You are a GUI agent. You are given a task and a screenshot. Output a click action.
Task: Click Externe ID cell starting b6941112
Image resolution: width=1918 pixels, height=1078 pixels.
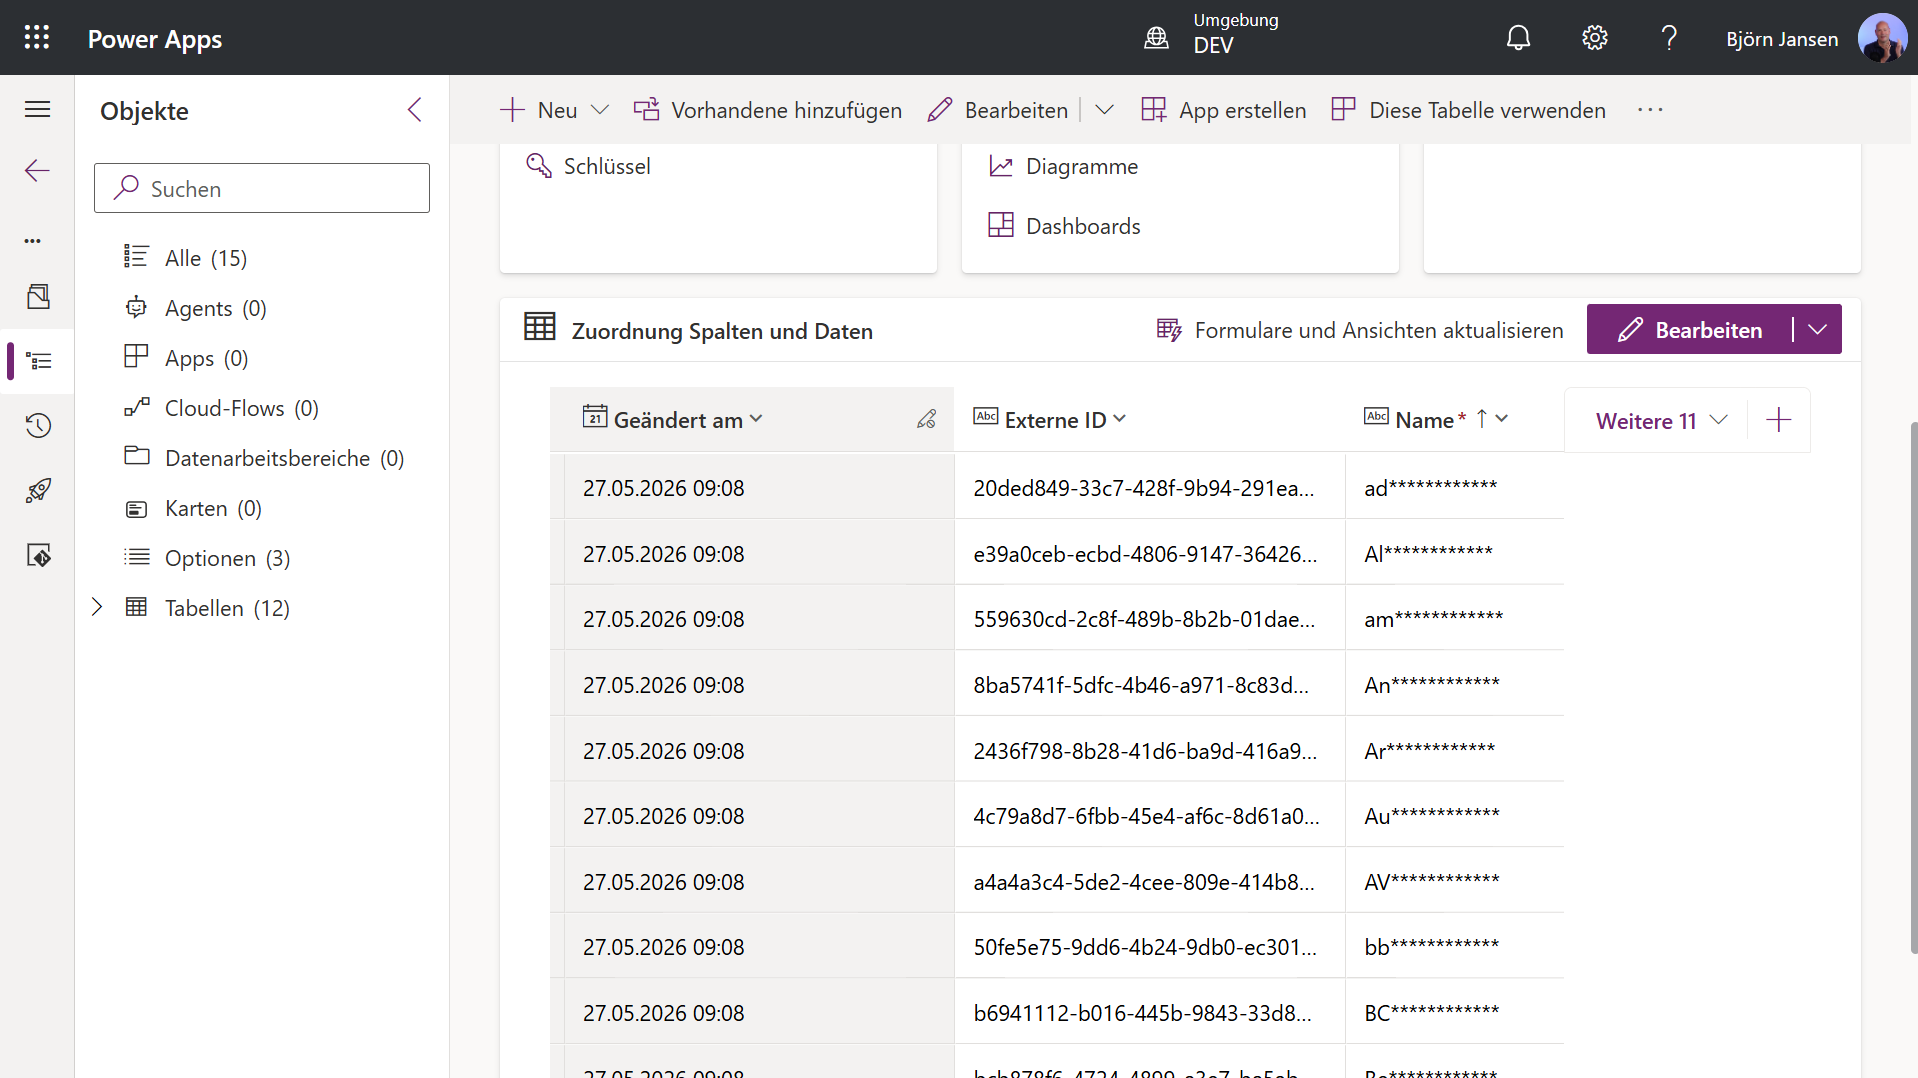[1150, 1013]
